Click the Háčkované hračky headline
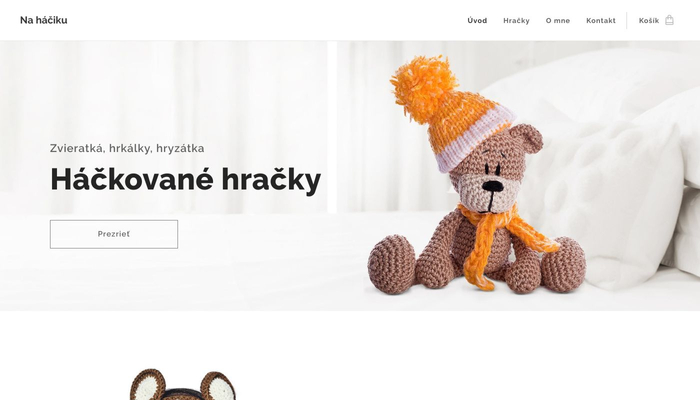 [x=186, y=179]
